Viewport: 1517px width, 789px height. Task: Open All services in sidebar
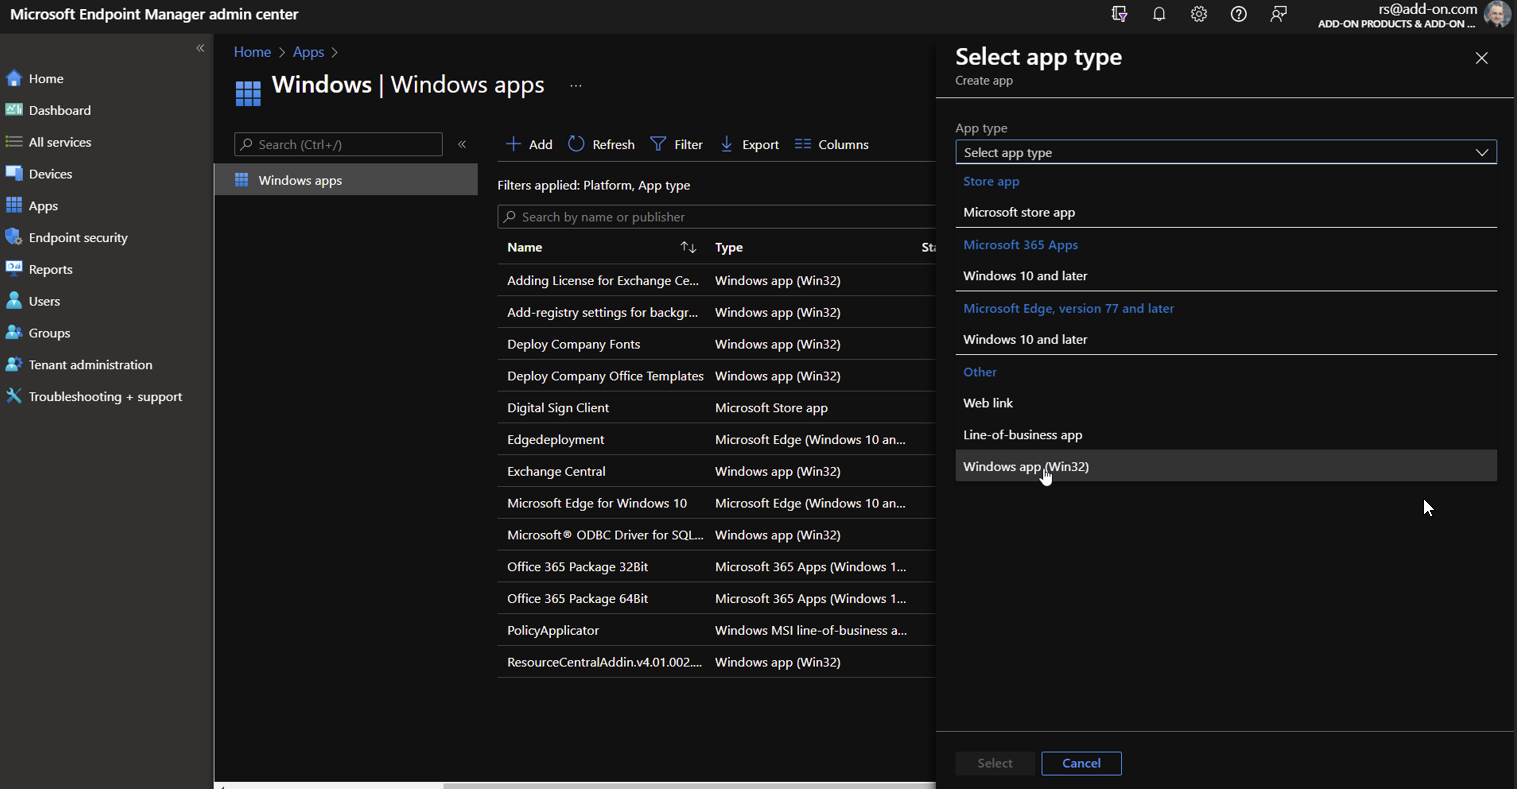click(60, 142)
